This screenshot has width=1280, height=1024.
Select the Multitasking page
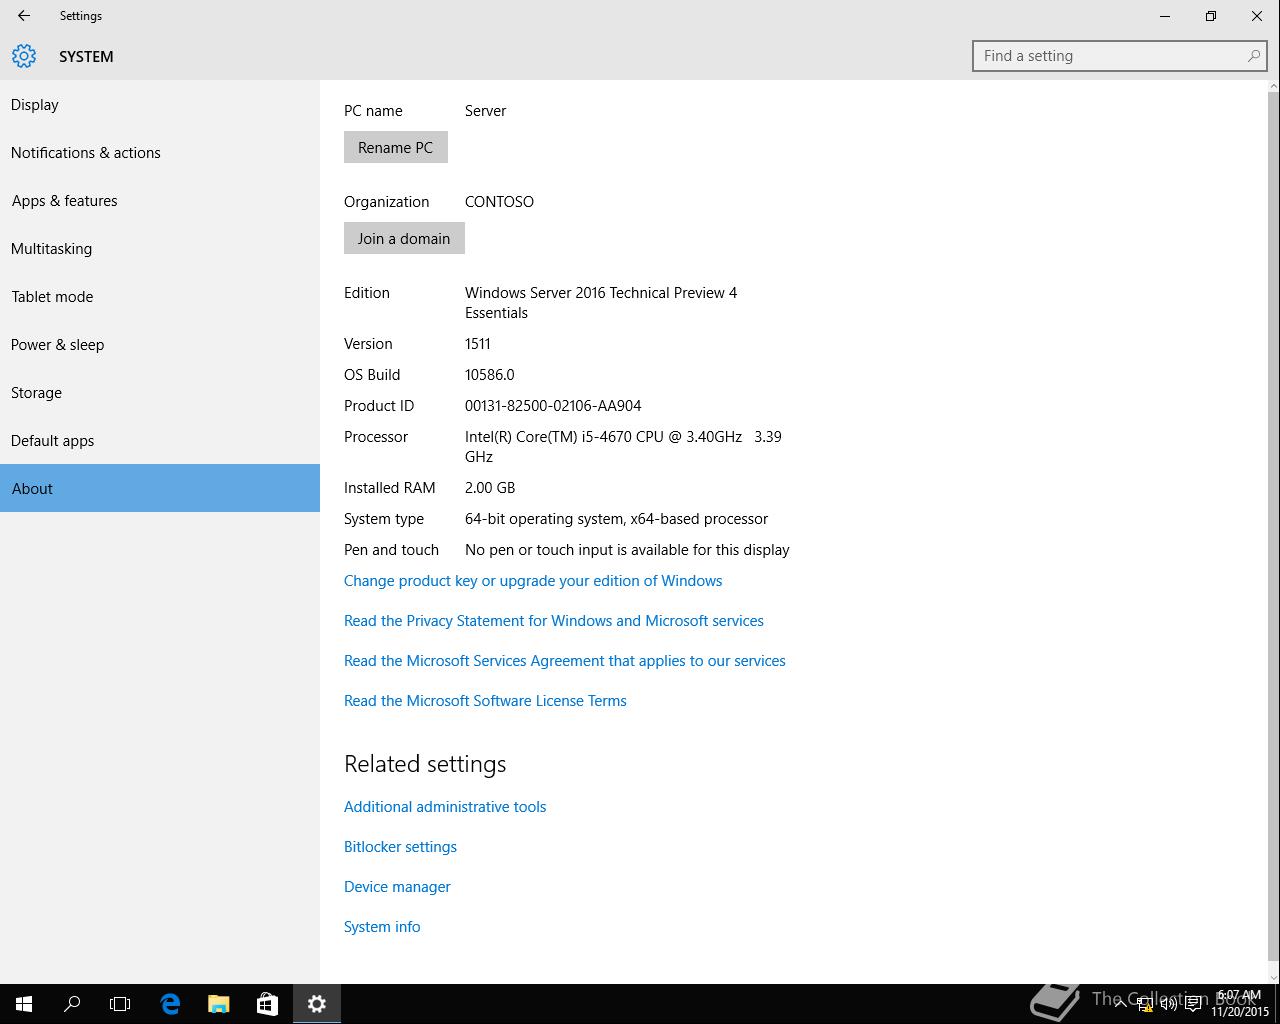(x=160, y=249)
